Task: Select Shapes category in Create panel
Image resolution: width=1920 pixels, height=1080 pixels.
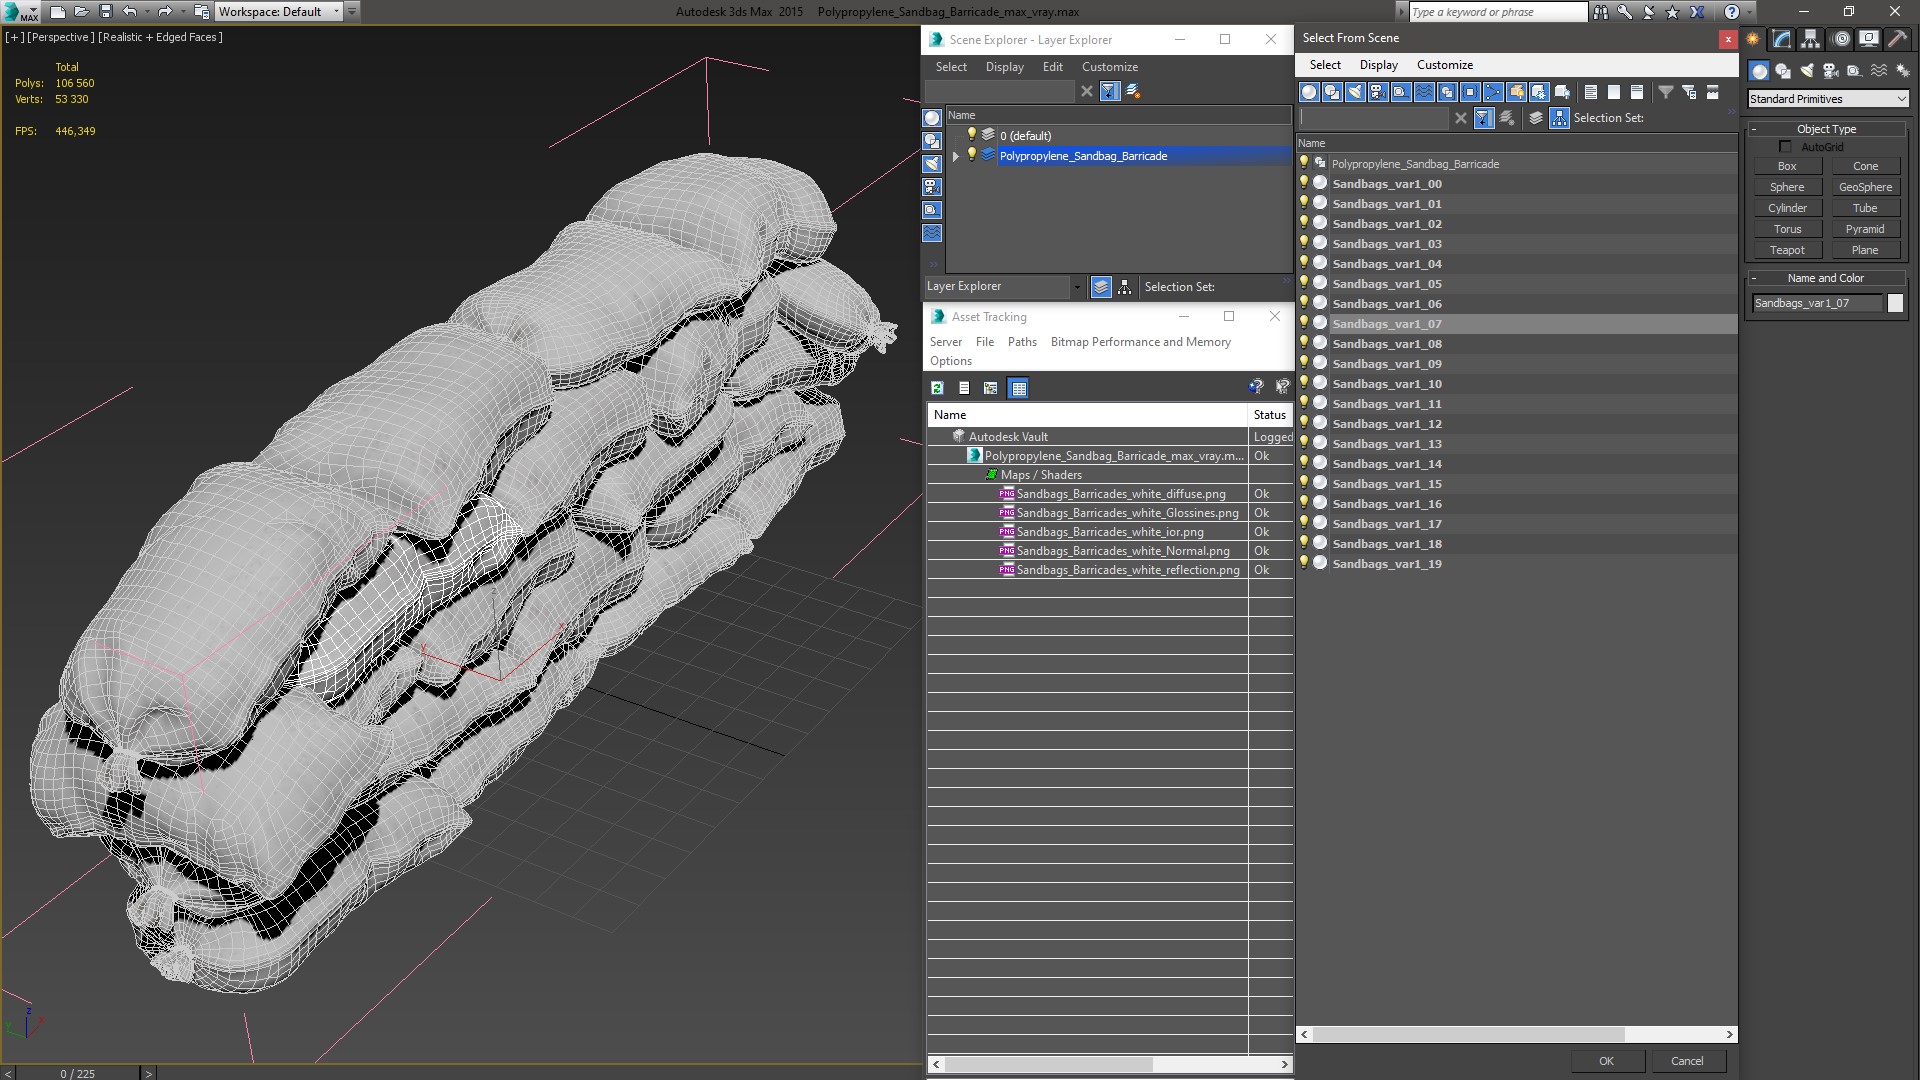Action: click(1782, 71)
